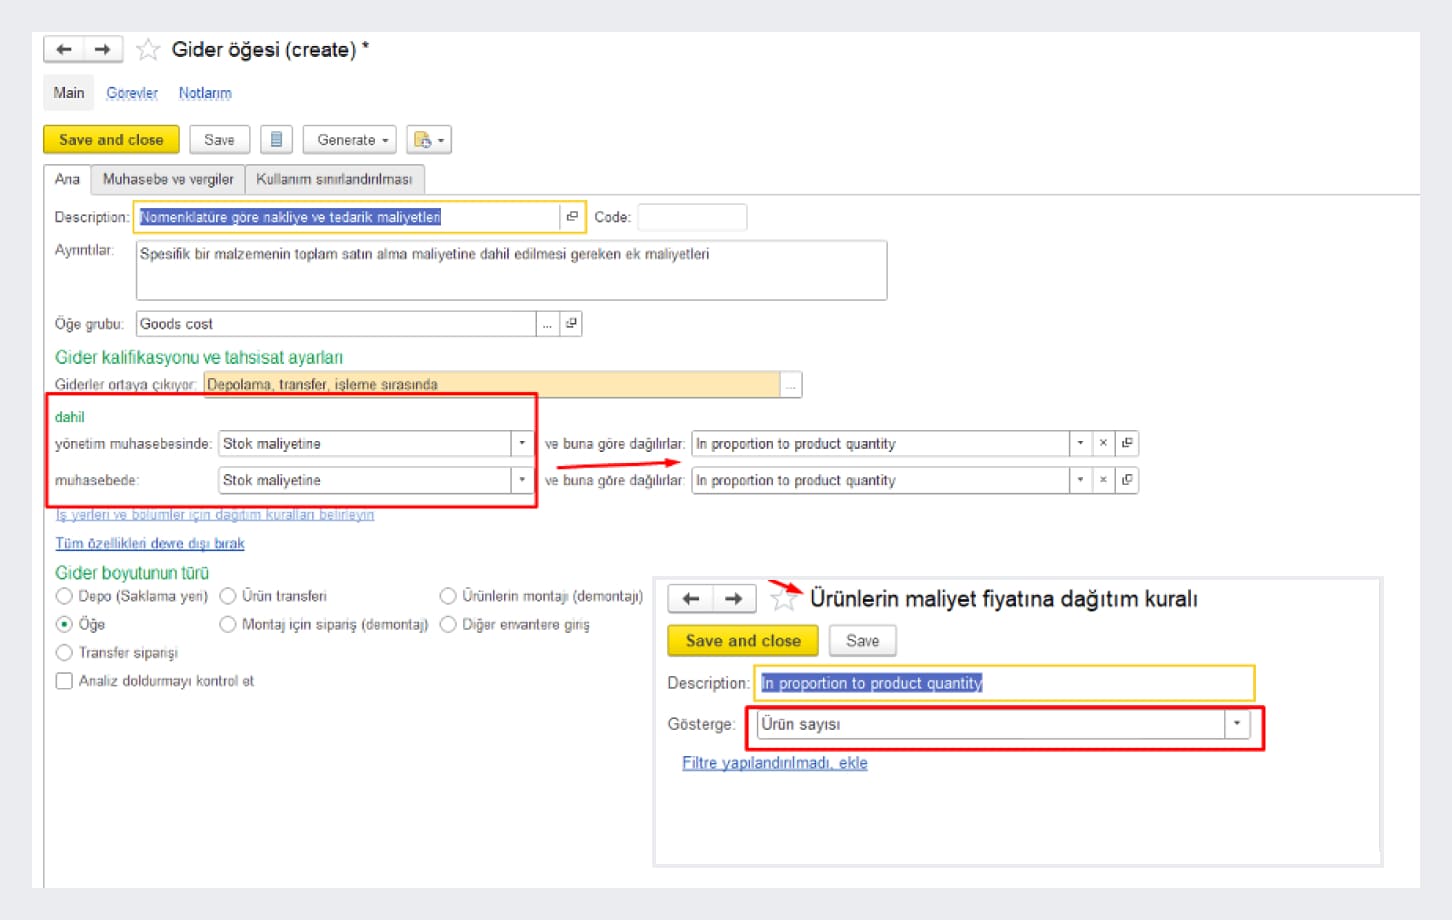
Task: Open the Kullanım sınırlandırılması tab
Action: click(x=334, y=179)
